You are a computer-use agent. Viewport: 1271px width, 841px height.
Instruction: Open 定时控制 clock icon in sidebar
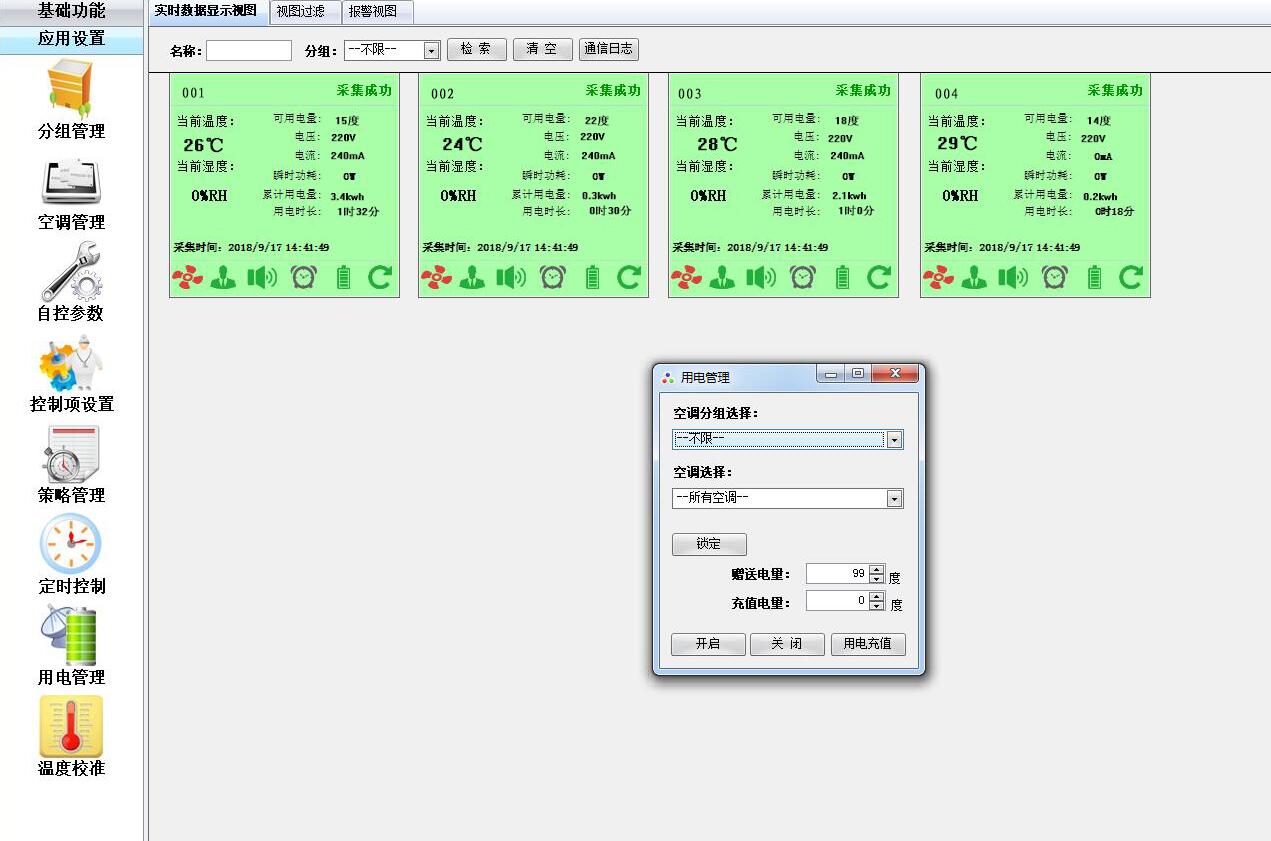(70, 550)
